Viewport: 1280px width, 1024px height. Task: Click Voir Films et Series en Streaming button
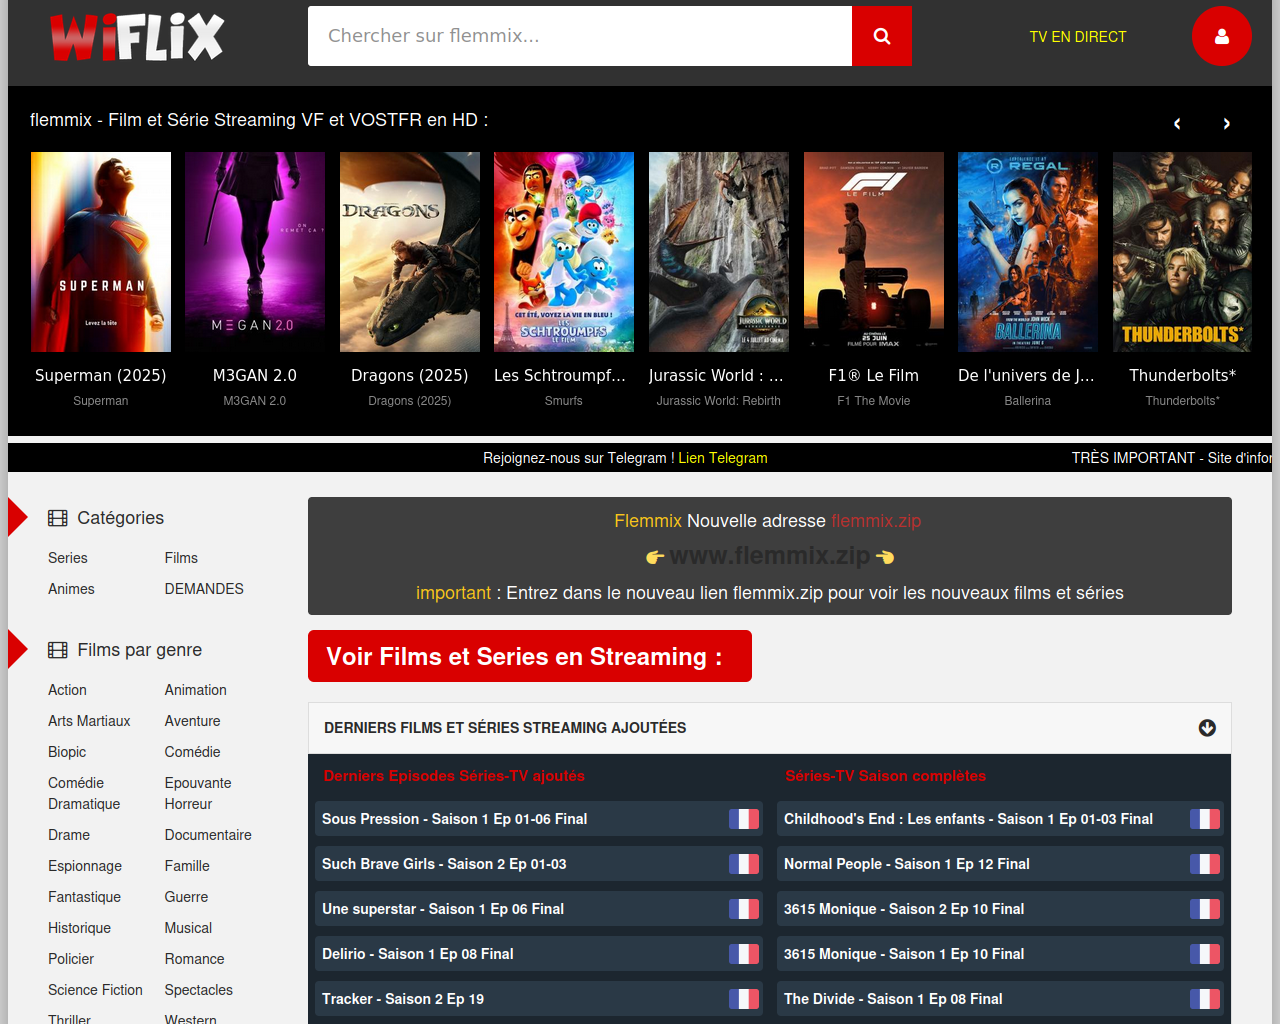point(530,656)
